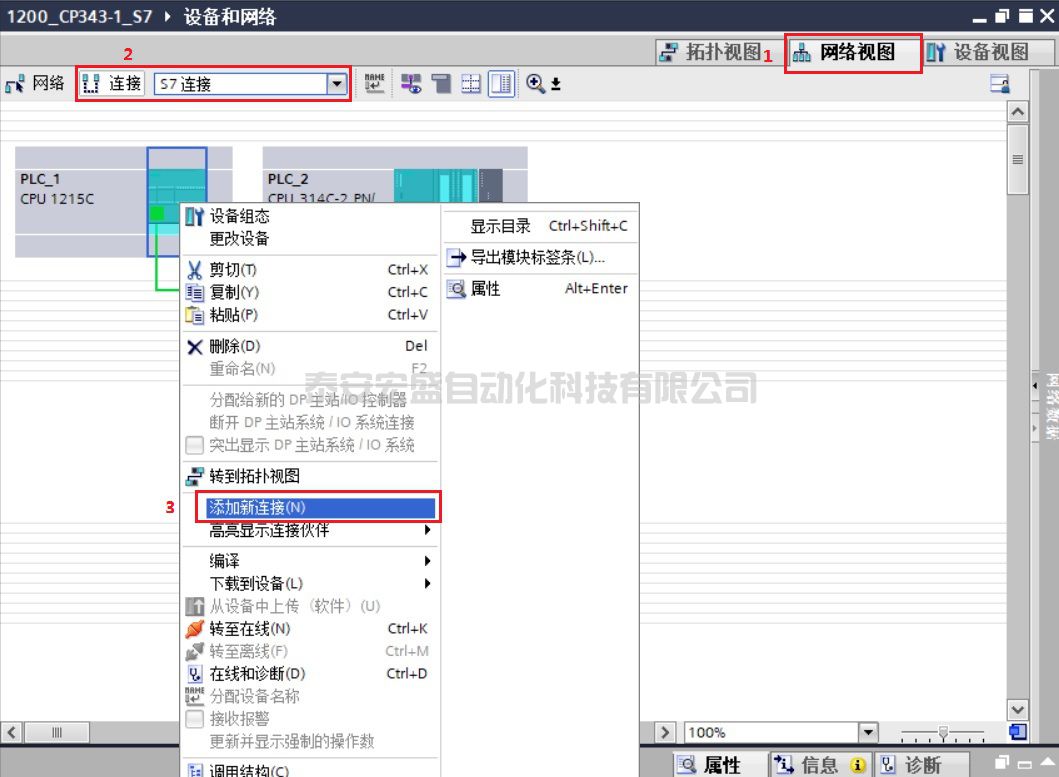Toggle the highlighted layout icon in toolbar

pos(501,84)
